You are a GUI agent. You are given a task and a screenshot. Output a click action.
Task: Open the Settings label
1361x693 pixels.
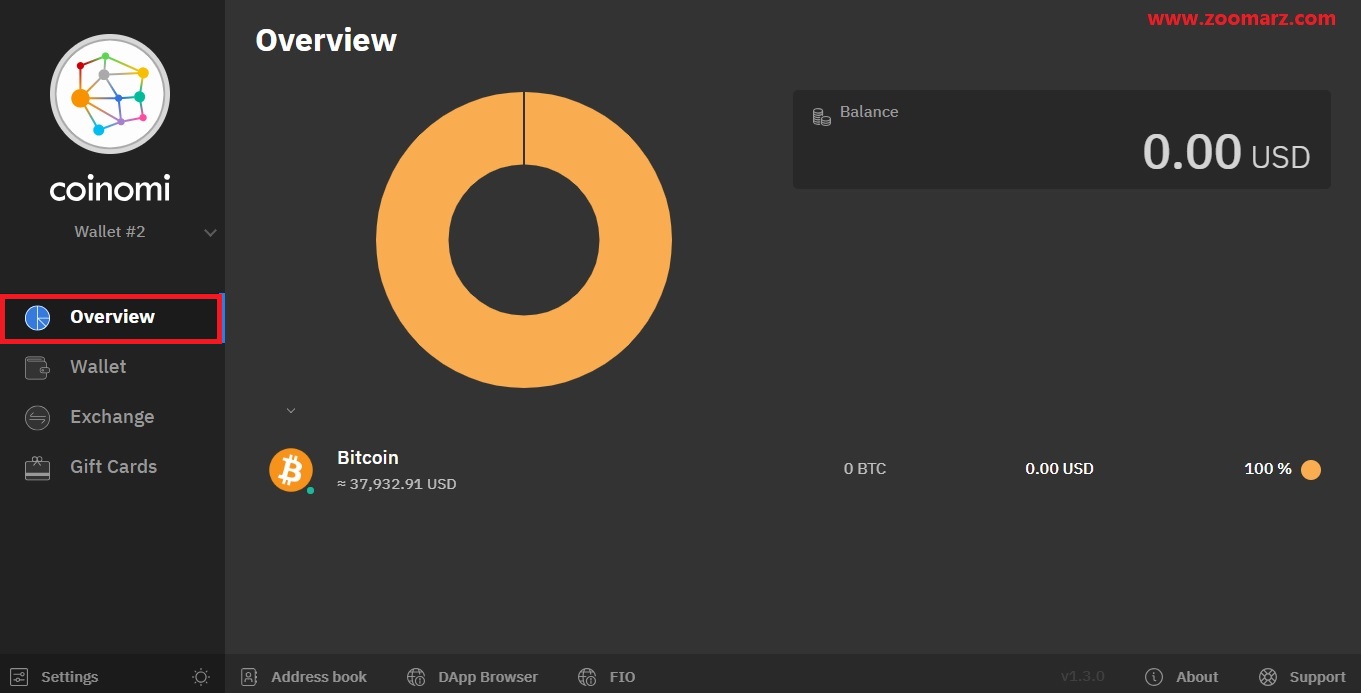click(x=70, y=677)
